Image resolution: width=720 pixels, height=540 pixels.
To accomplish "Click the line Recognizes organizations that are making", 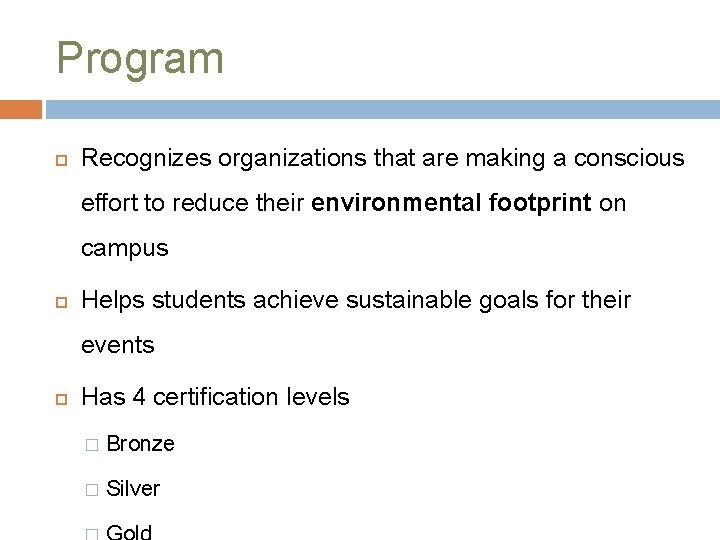I will pos(383,158).
